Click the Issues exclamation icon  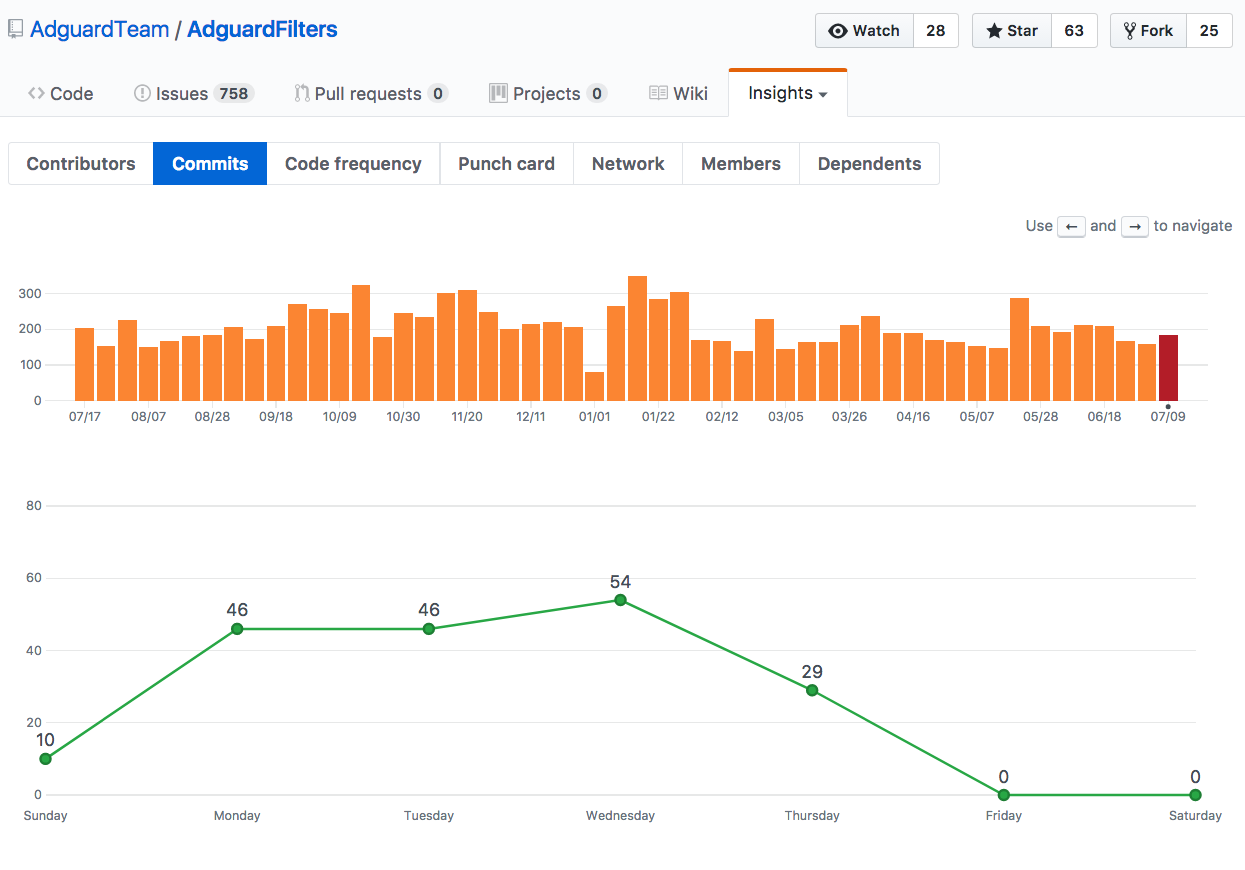point(142,93)
